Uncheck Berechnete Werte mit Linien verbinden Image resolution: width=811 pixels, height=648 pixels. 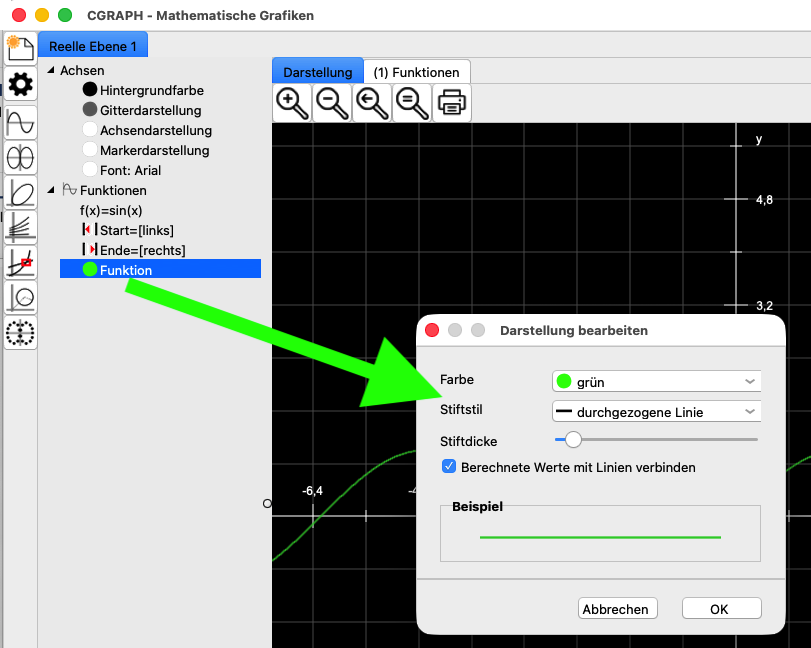(x=450, y=467)
